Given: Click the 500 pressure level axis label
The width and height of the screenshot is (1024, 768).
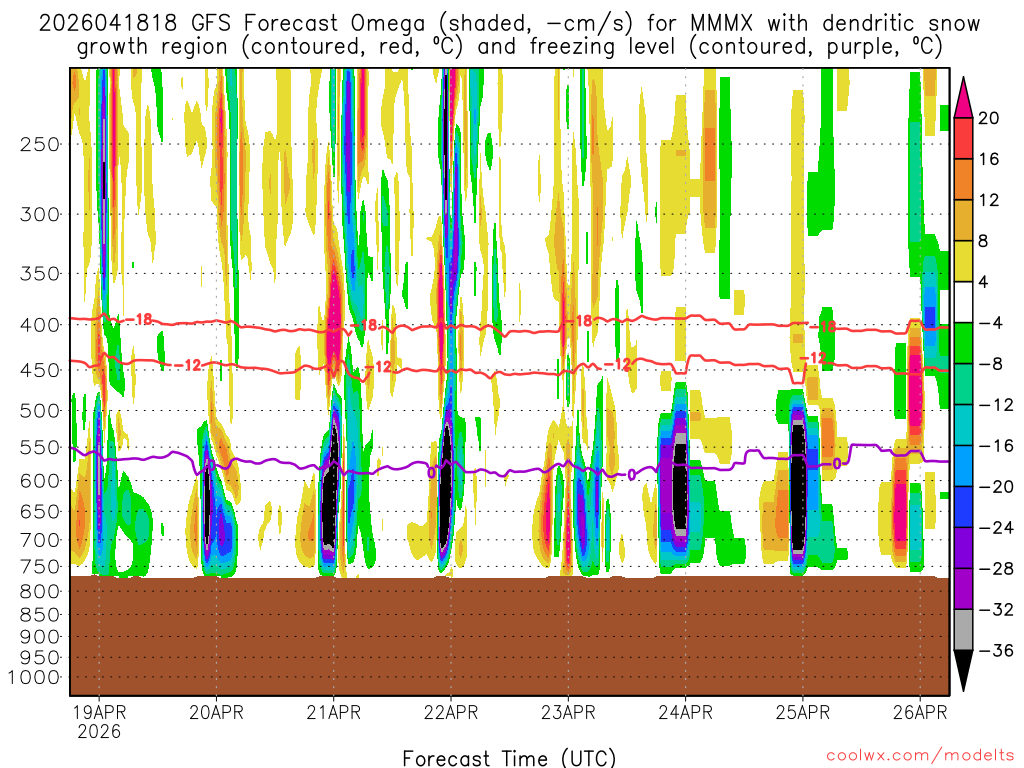Looking at the screenshot, I should click(40, 410).
